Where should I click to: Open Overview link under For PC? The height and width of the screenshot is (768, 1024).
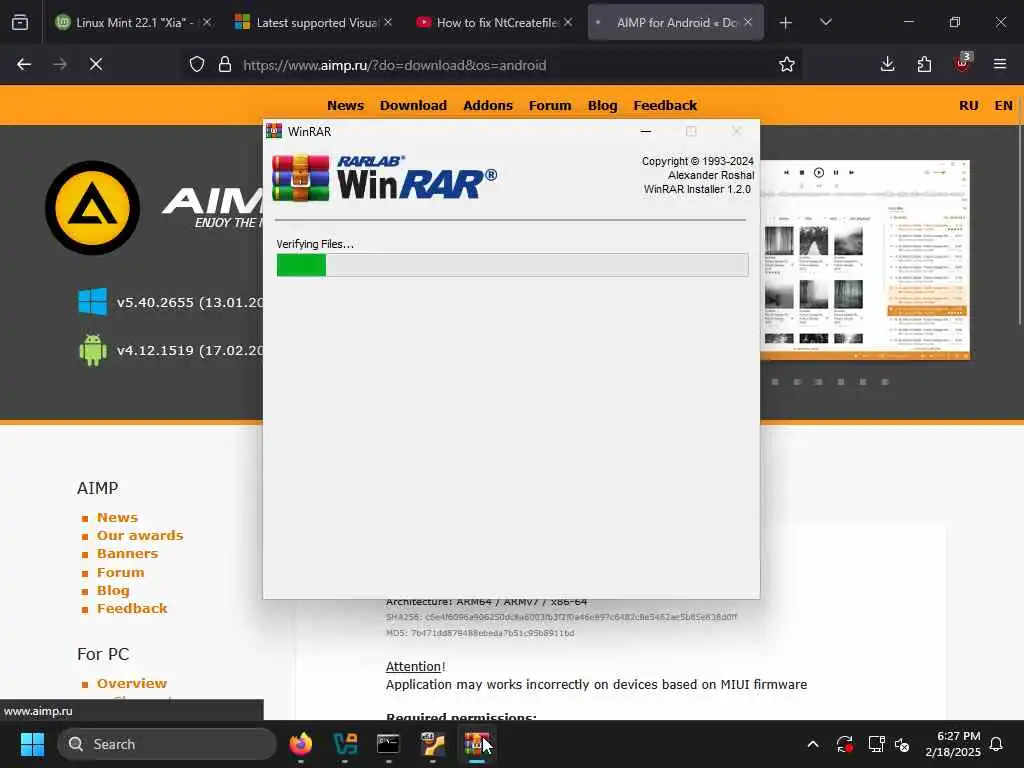coord(132,684)
